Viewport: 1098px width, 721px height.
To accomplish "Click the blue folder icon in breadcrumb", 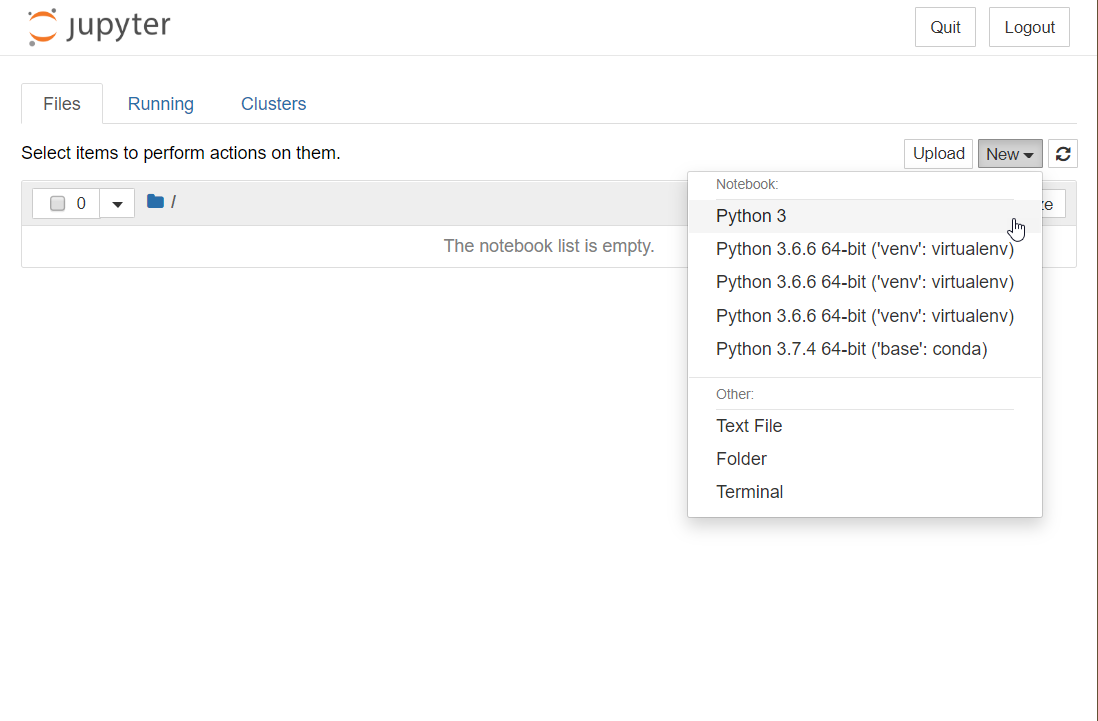I will click(155, 201).
